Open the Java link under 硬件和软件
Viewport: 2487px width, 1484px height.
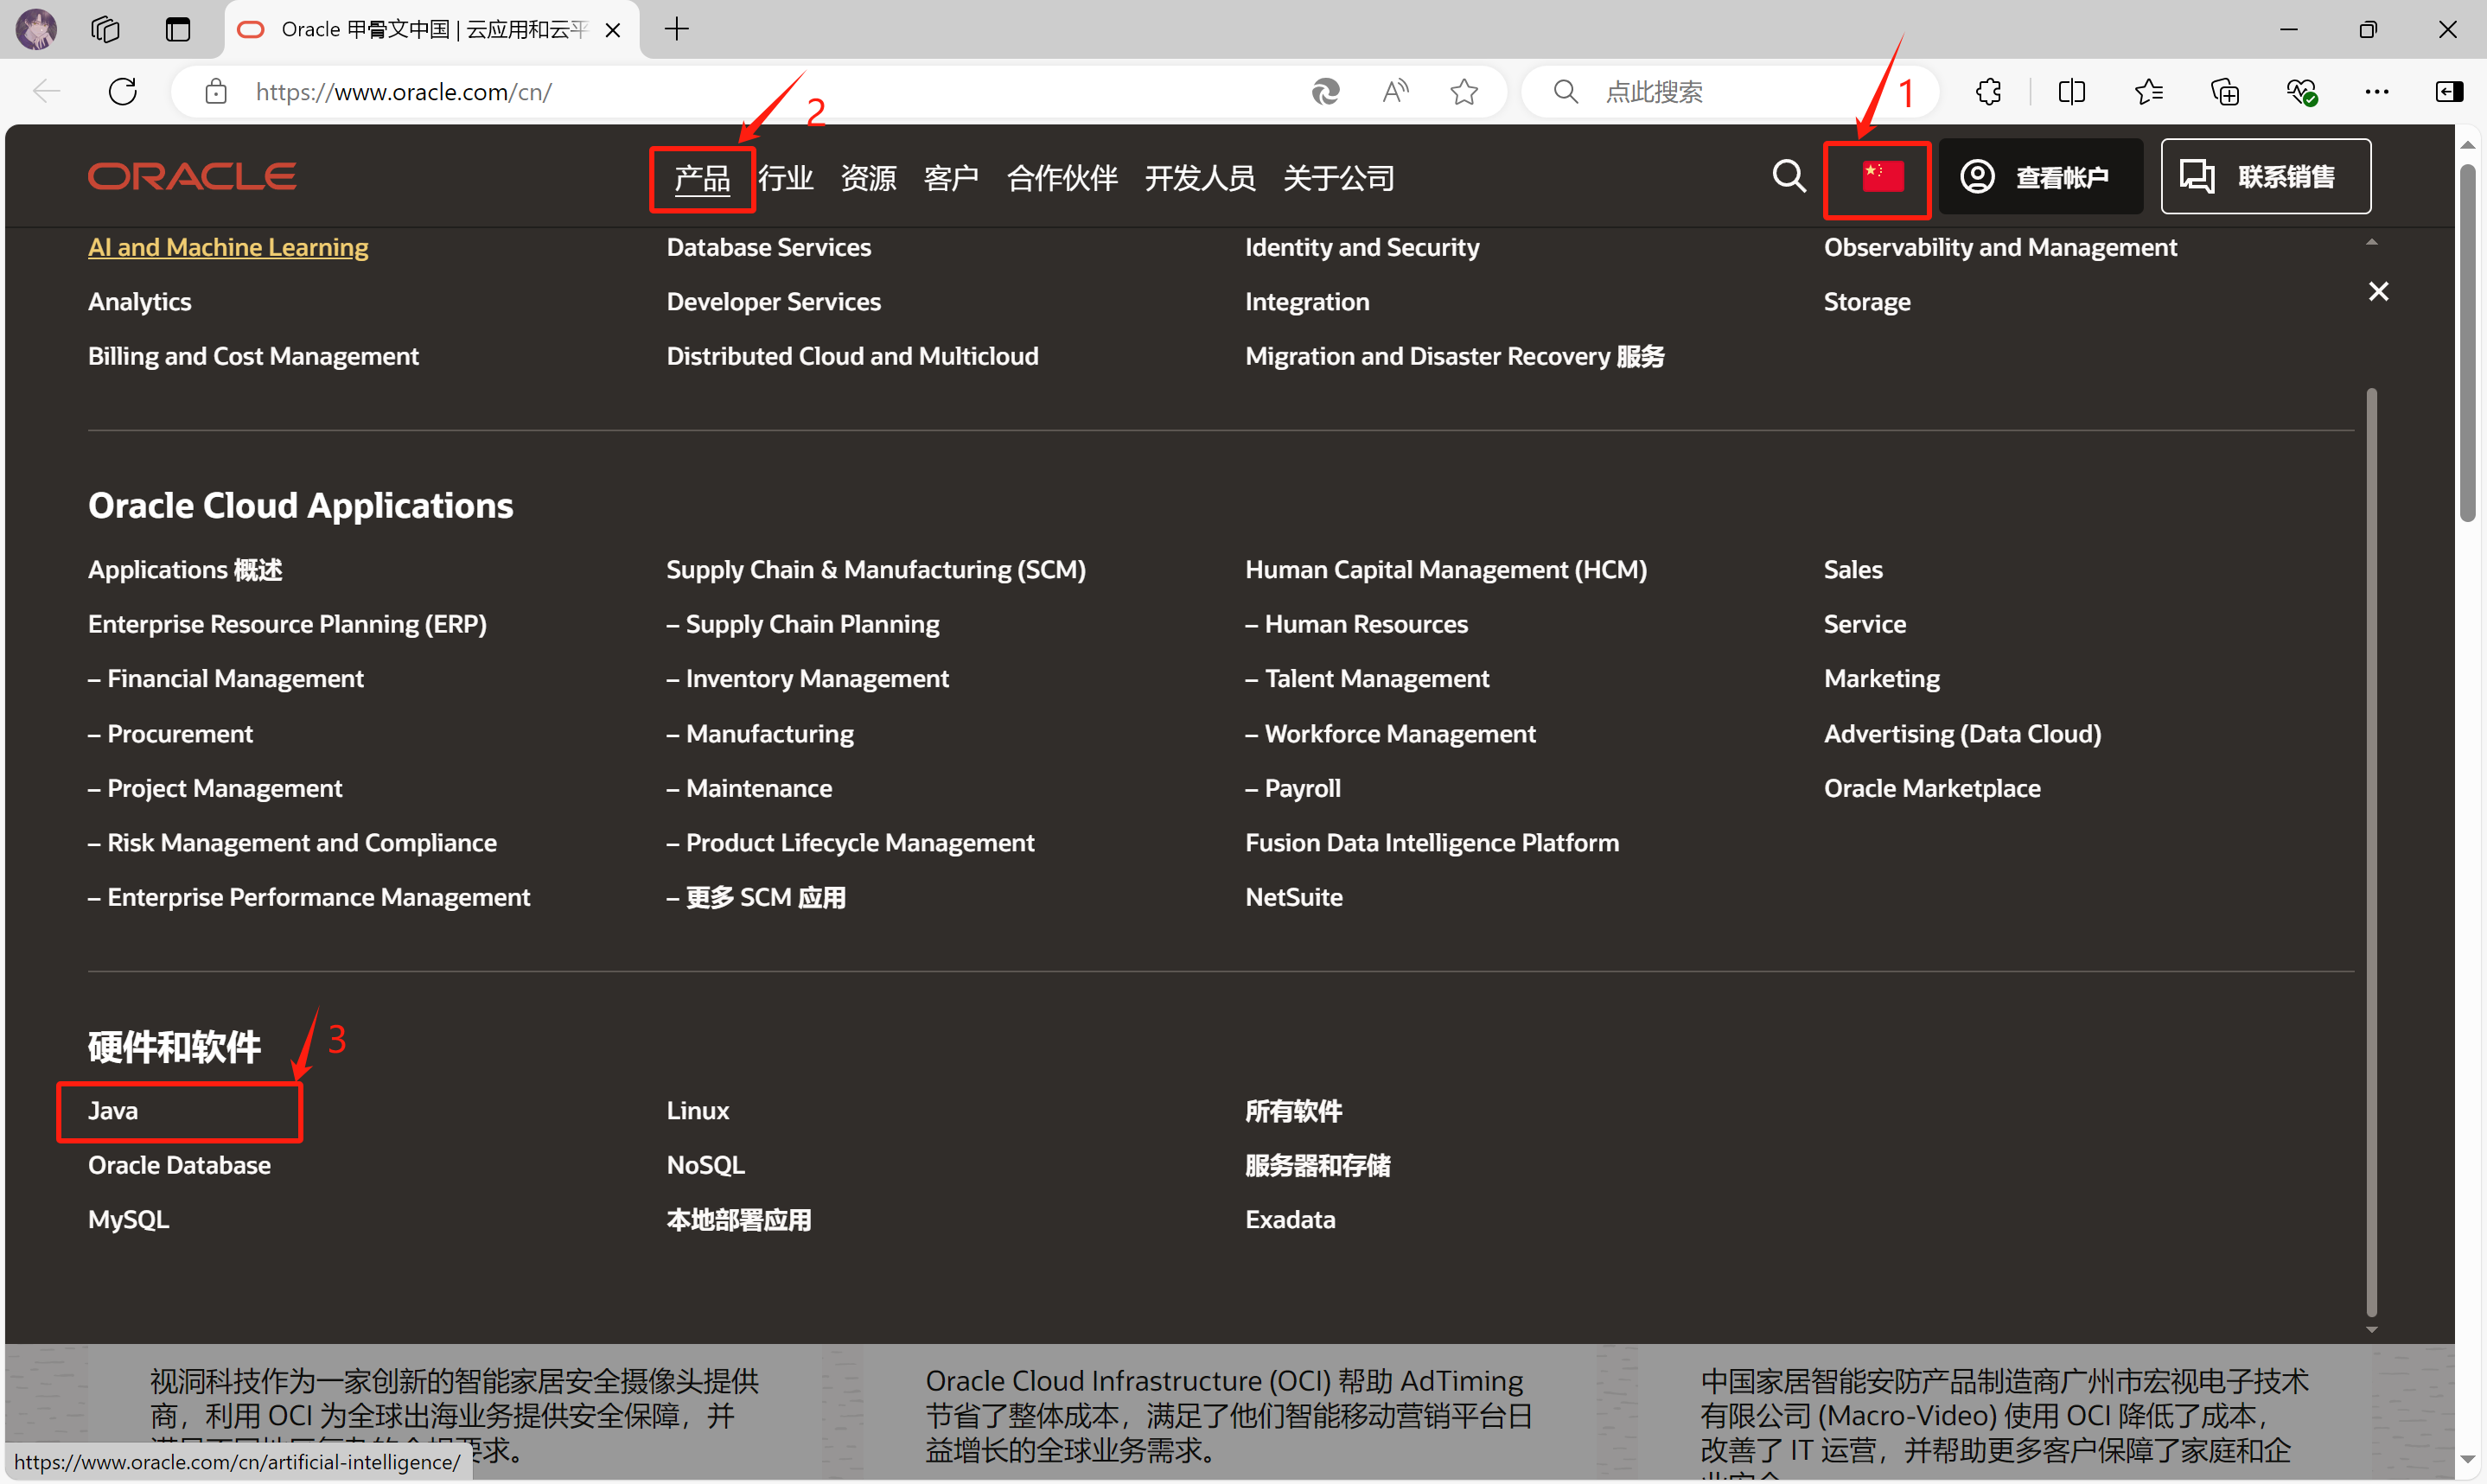113,1111
